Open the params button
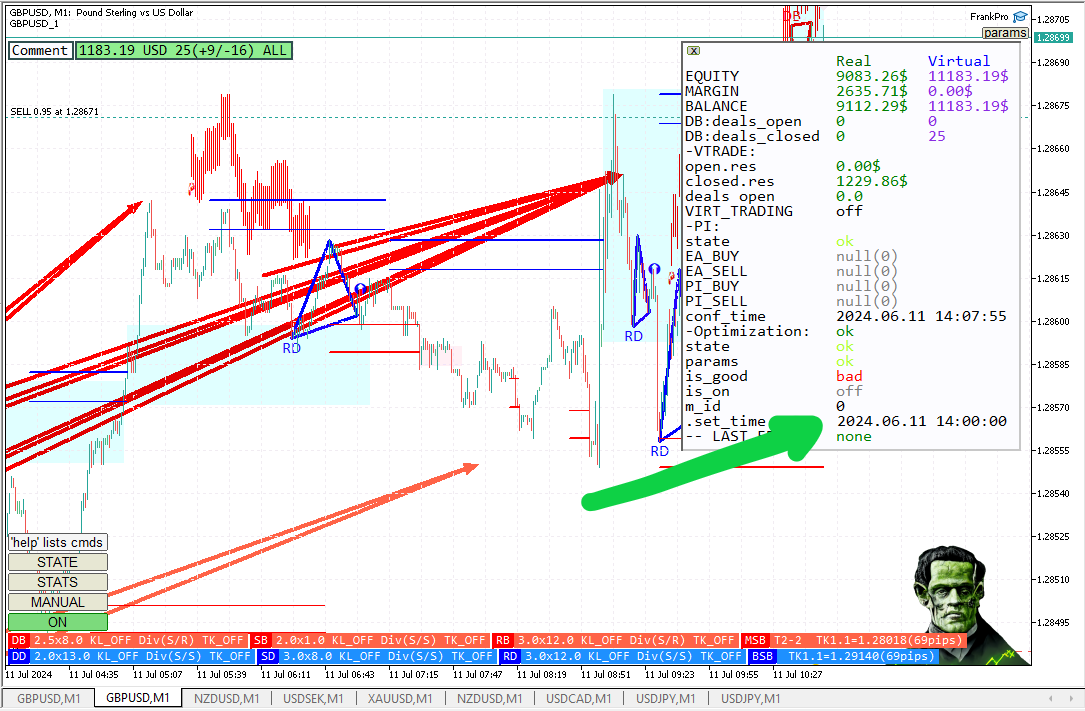Viewport: 1085px width, 711px height. (1004, 33)
